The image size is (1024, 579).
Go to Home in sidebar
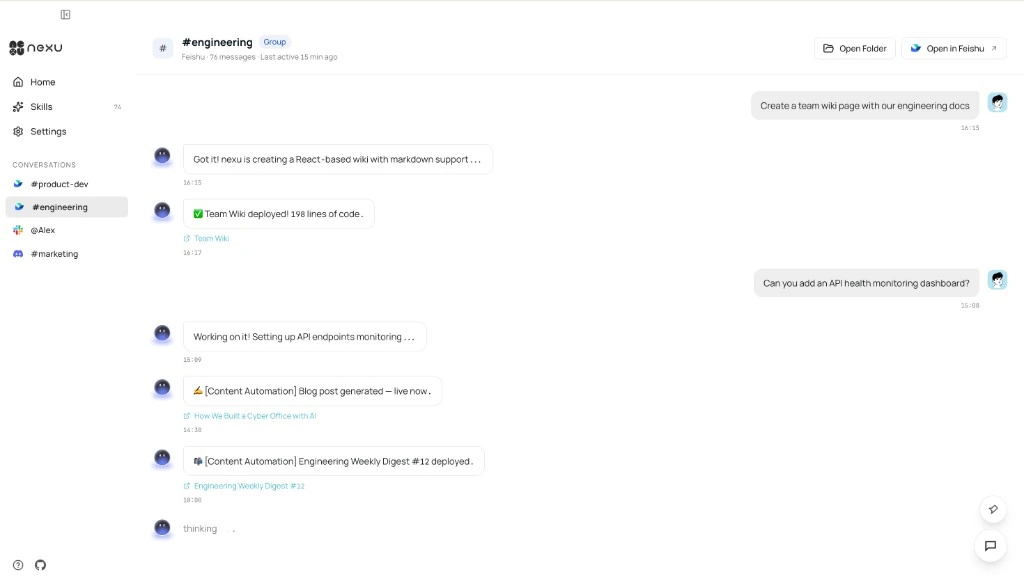tap(42, 82)
